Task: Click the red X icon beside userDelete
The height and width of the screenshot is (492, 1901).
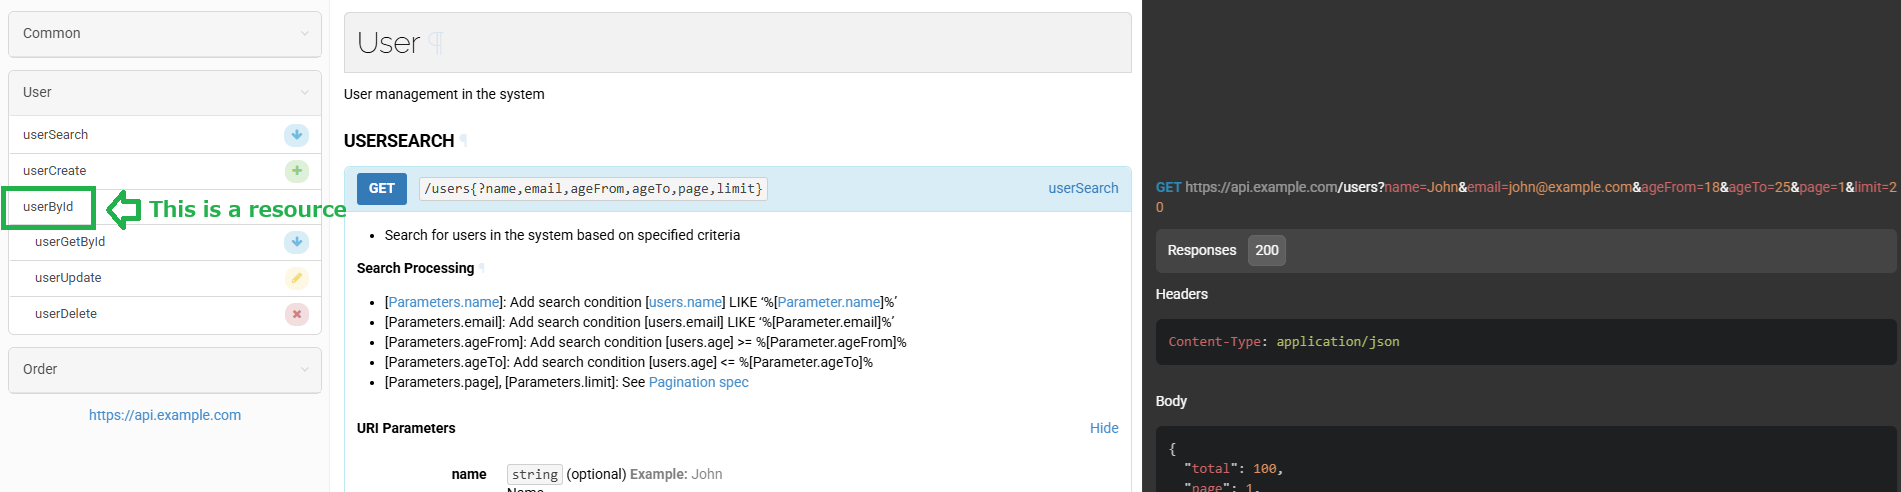Action: (296, 314)
